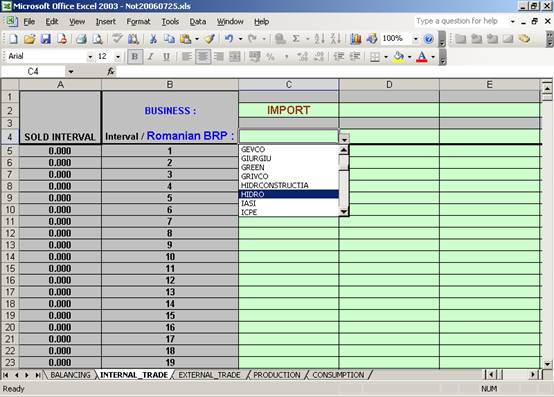Undo the last action
554x397 pixels.
[229, 39]
